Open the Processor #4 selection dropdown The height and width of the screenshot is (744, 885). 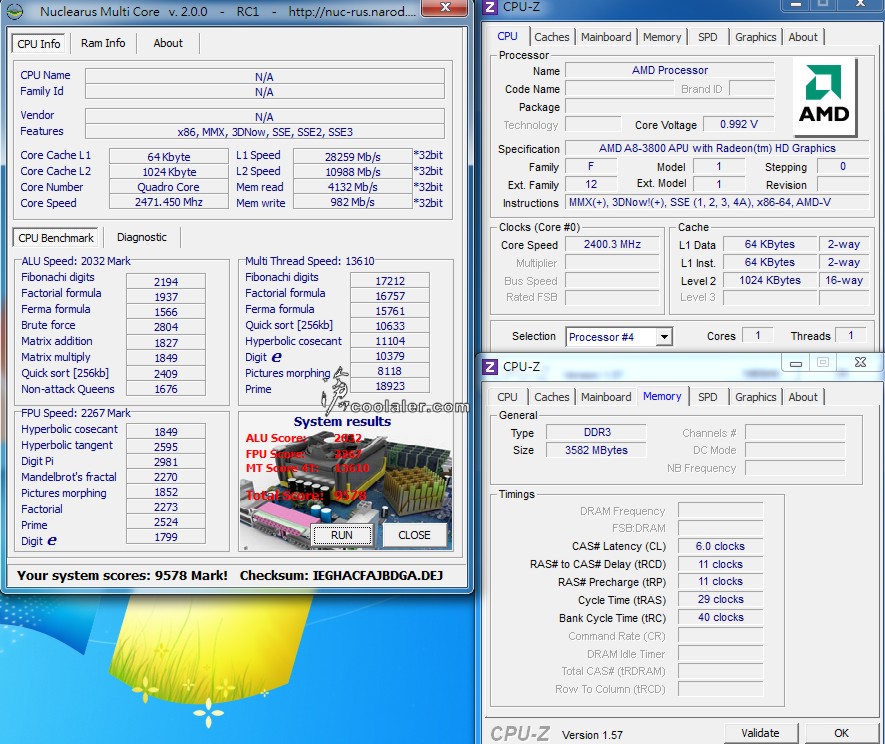tap(664, 337)
